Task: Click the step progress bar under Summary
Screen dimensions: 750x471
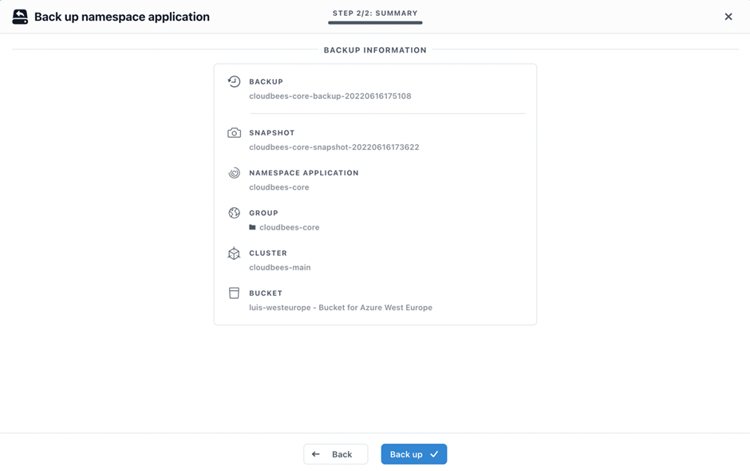Action: coord(375,23)
